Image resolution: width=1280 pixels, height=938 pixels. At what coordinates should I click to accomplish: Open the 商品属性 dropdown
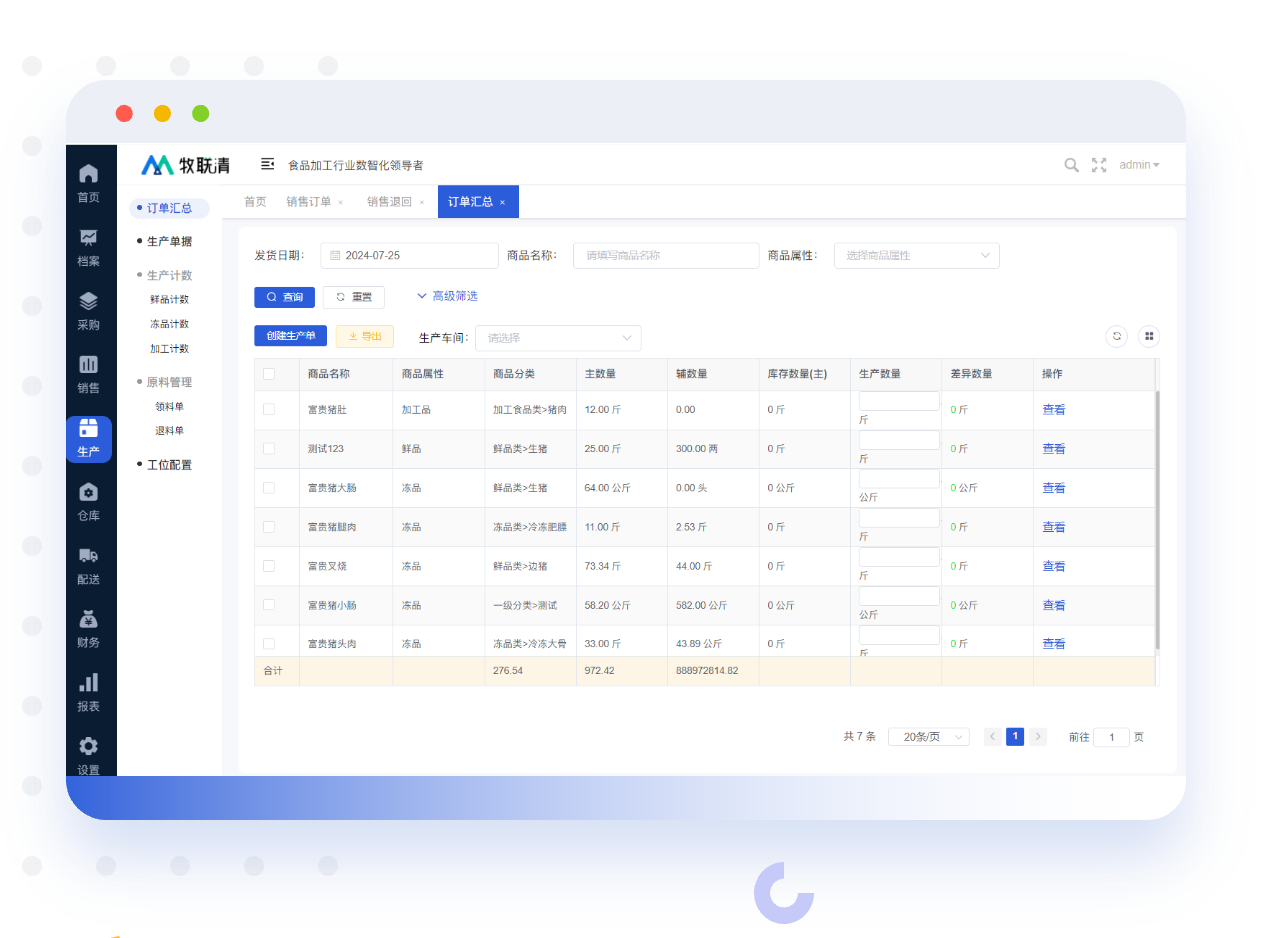(916, 256)
